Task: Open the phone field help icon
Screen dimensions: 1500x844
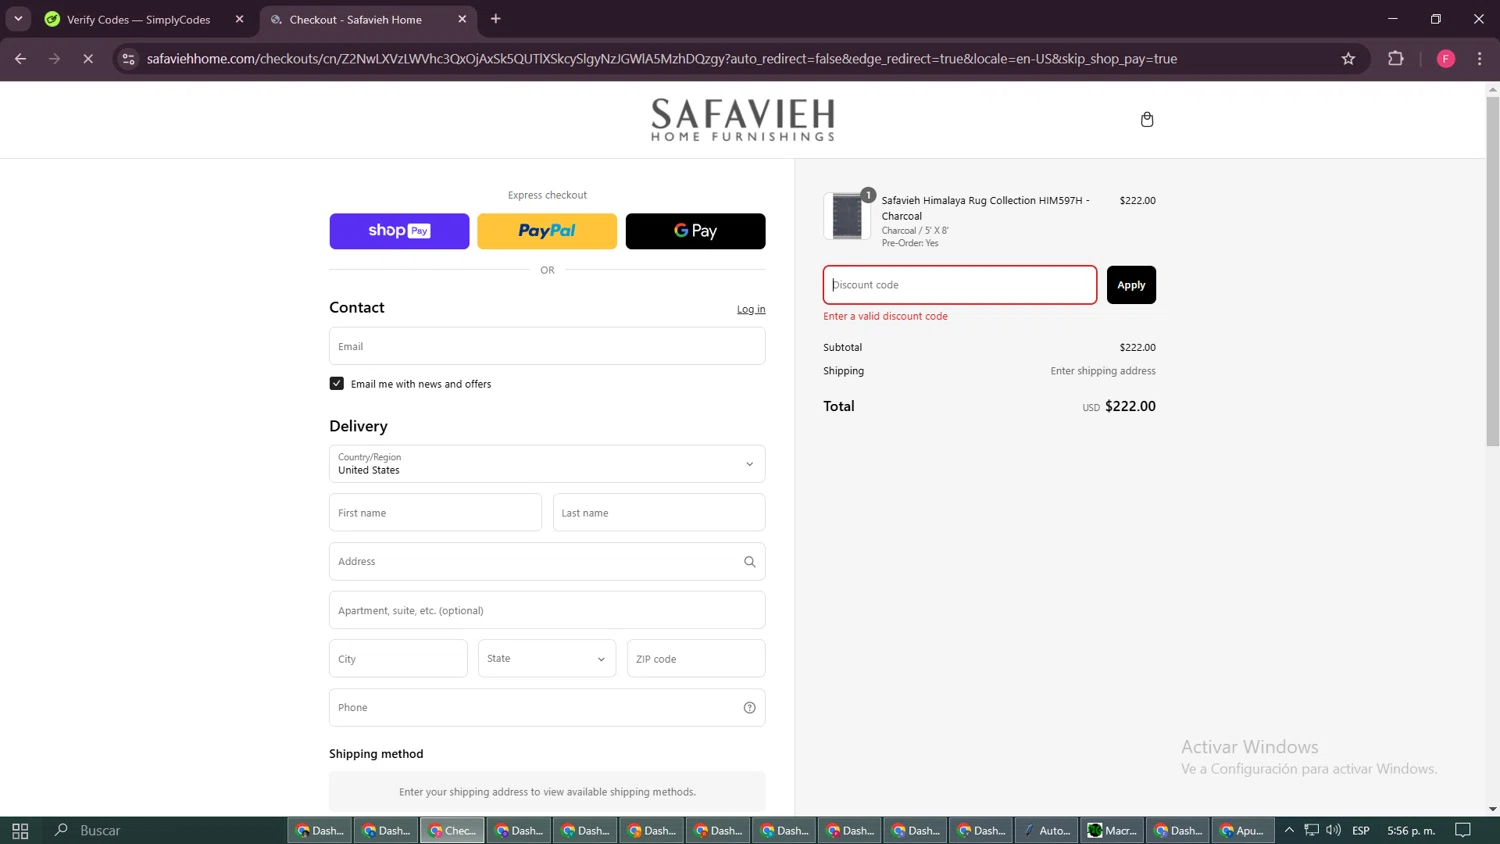Action: click(x=749, y=708)
